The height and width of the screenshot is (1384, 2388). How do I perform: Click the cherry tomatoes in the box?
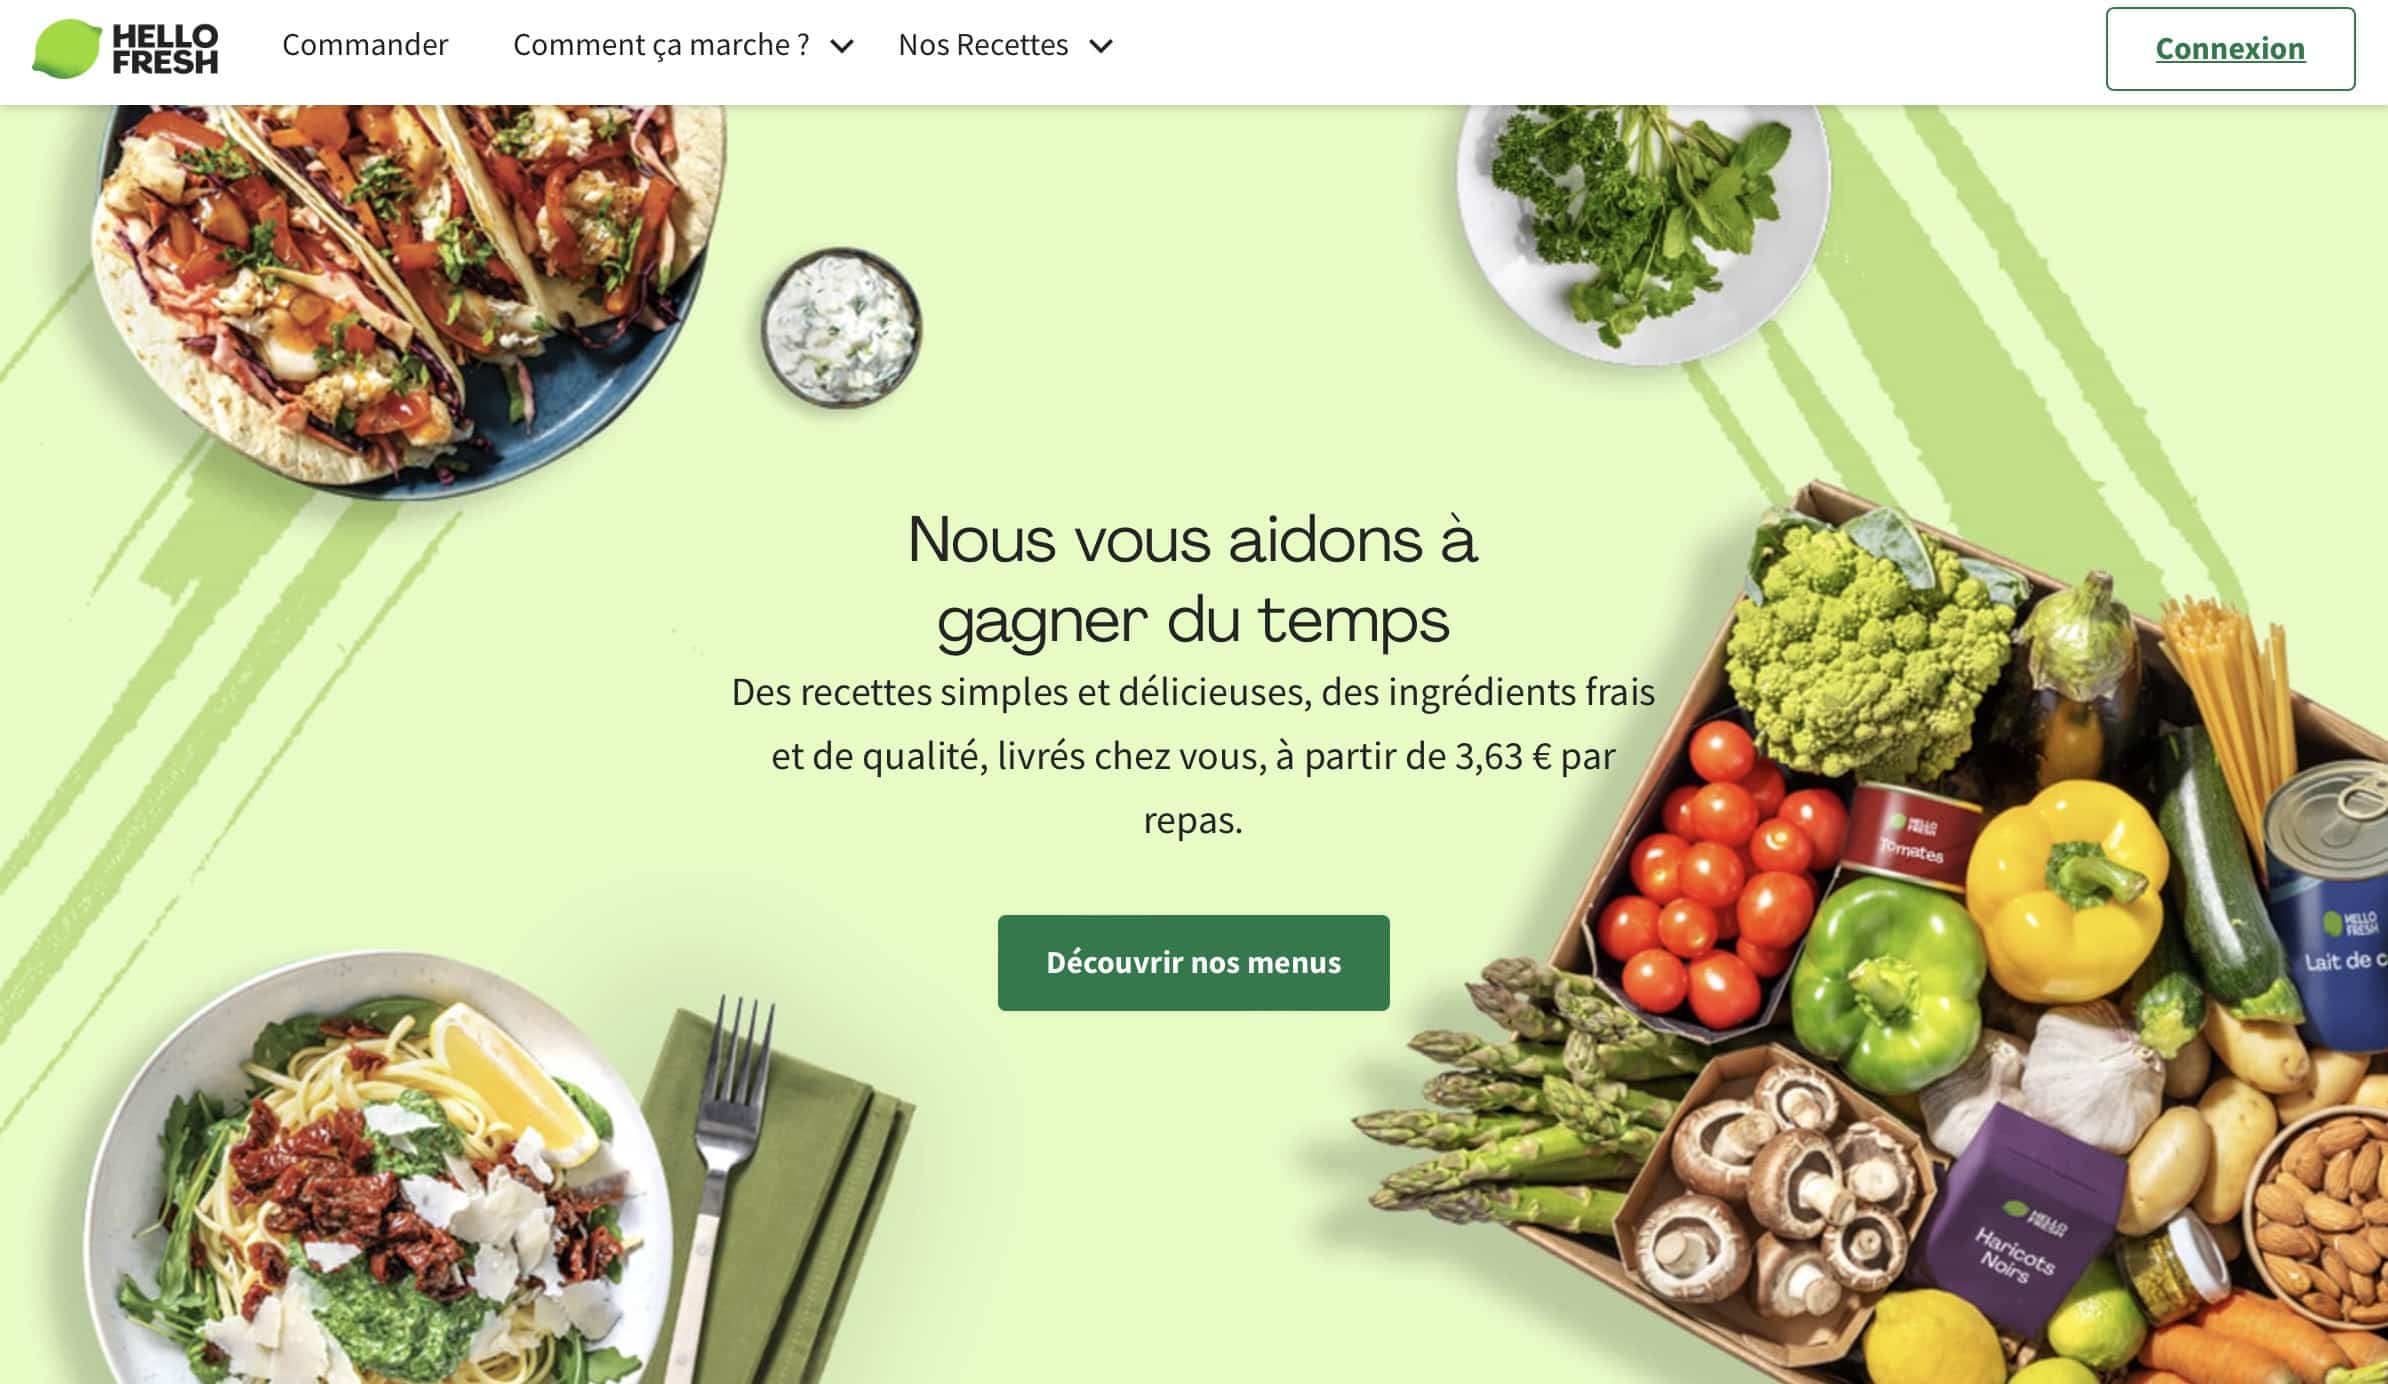tap(1715, 880)
